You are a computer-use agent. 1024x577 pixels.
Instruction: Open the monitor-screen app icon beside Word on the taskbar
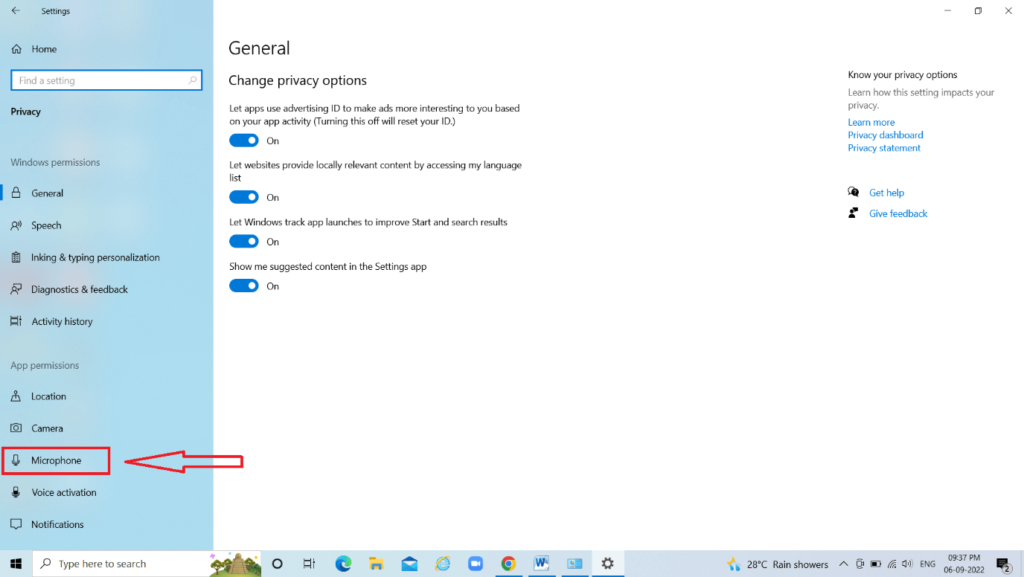point(575,563)
